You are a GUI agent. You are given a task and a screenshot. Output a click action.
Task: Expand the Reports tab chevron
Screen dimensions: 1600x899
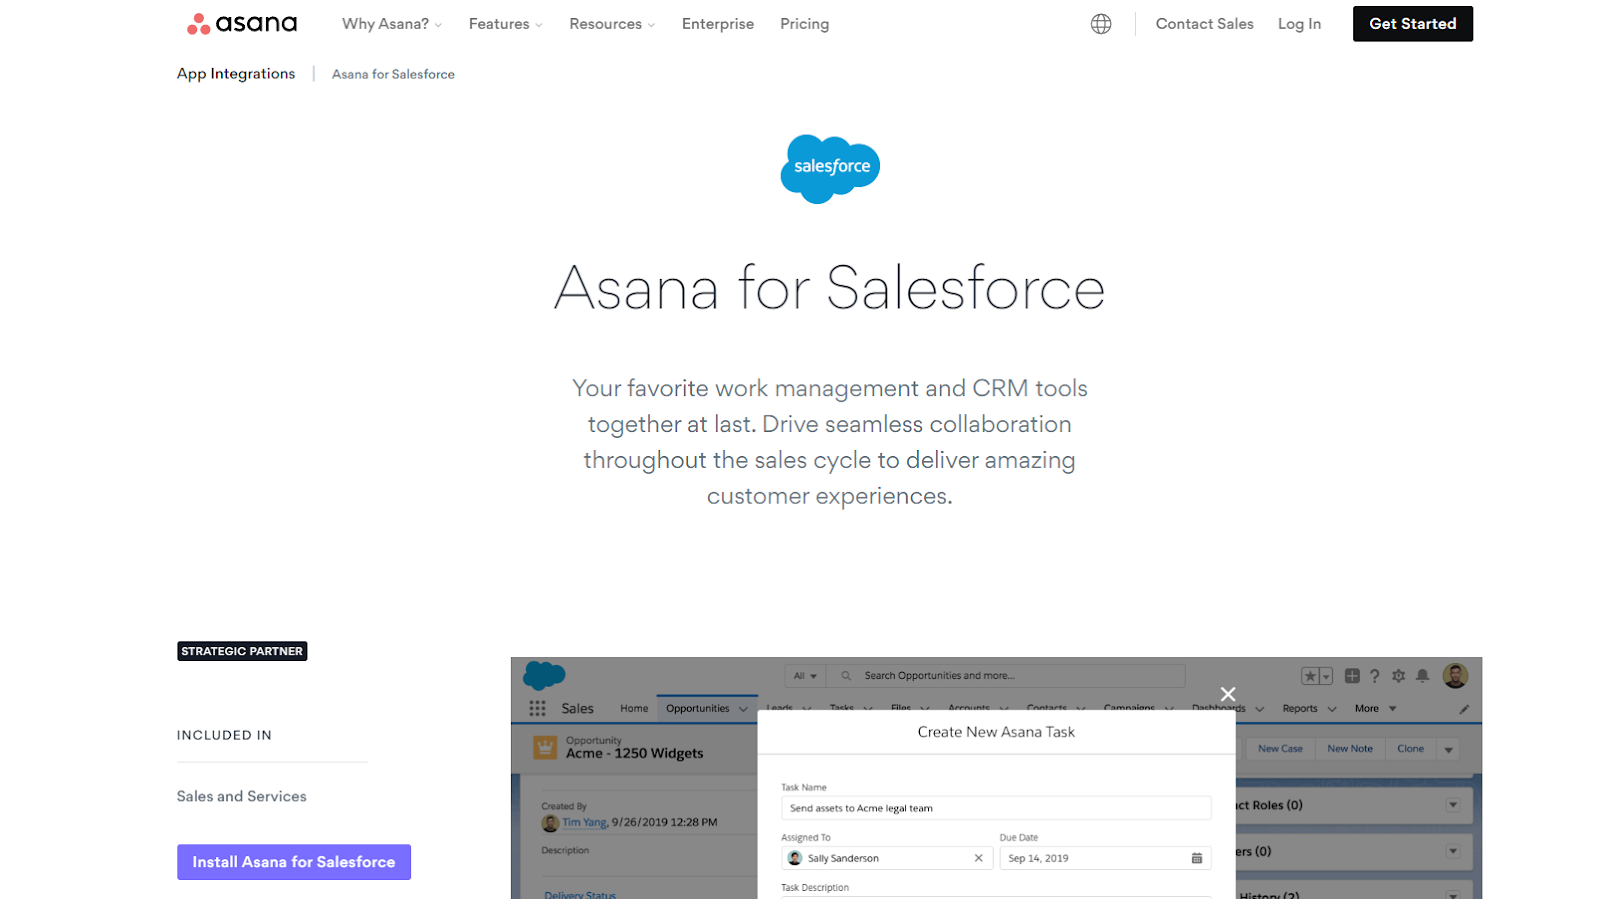click(x=1331, y=709)
